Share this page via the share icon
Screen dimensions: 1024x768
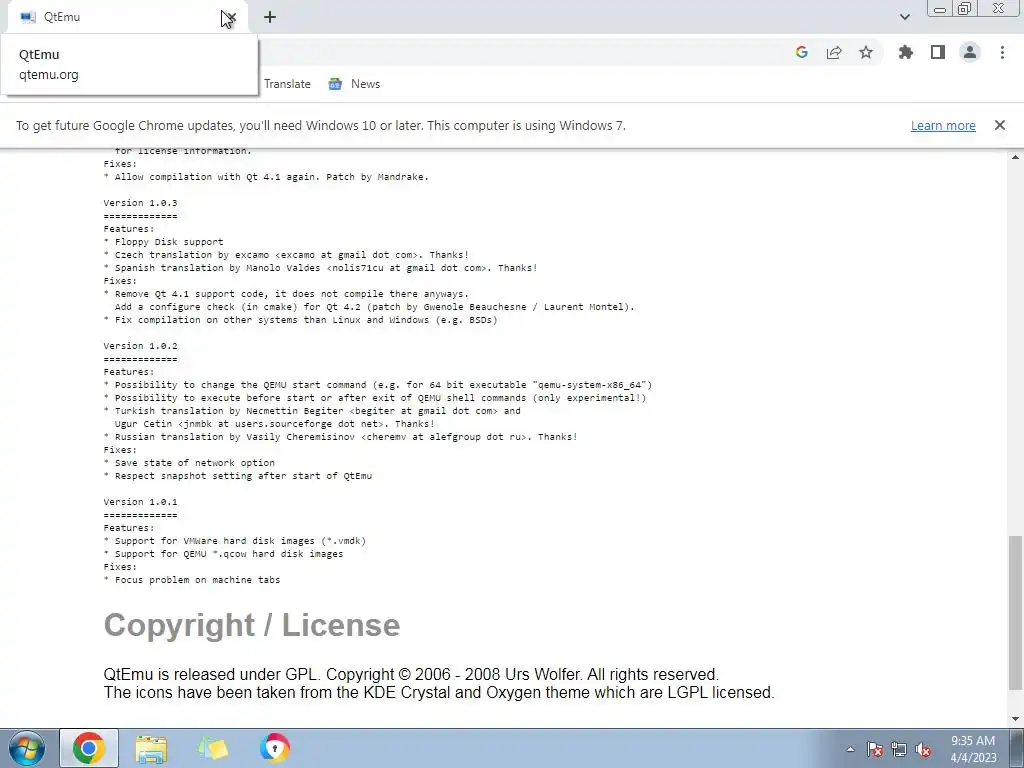[834, 52]
